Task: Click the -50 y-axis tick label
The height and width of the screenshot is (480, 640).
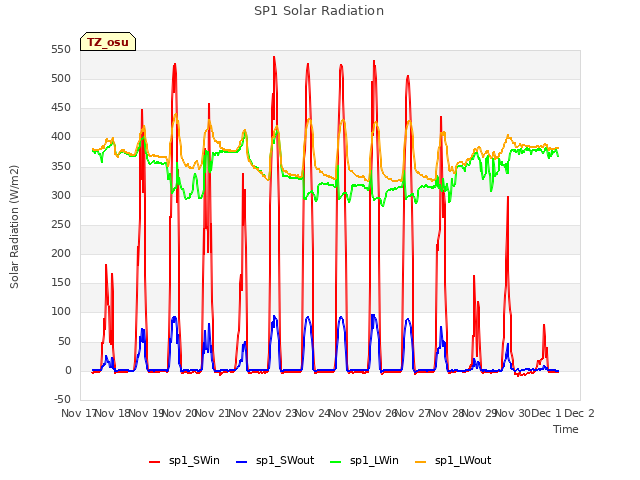Action: coord(62,399)
